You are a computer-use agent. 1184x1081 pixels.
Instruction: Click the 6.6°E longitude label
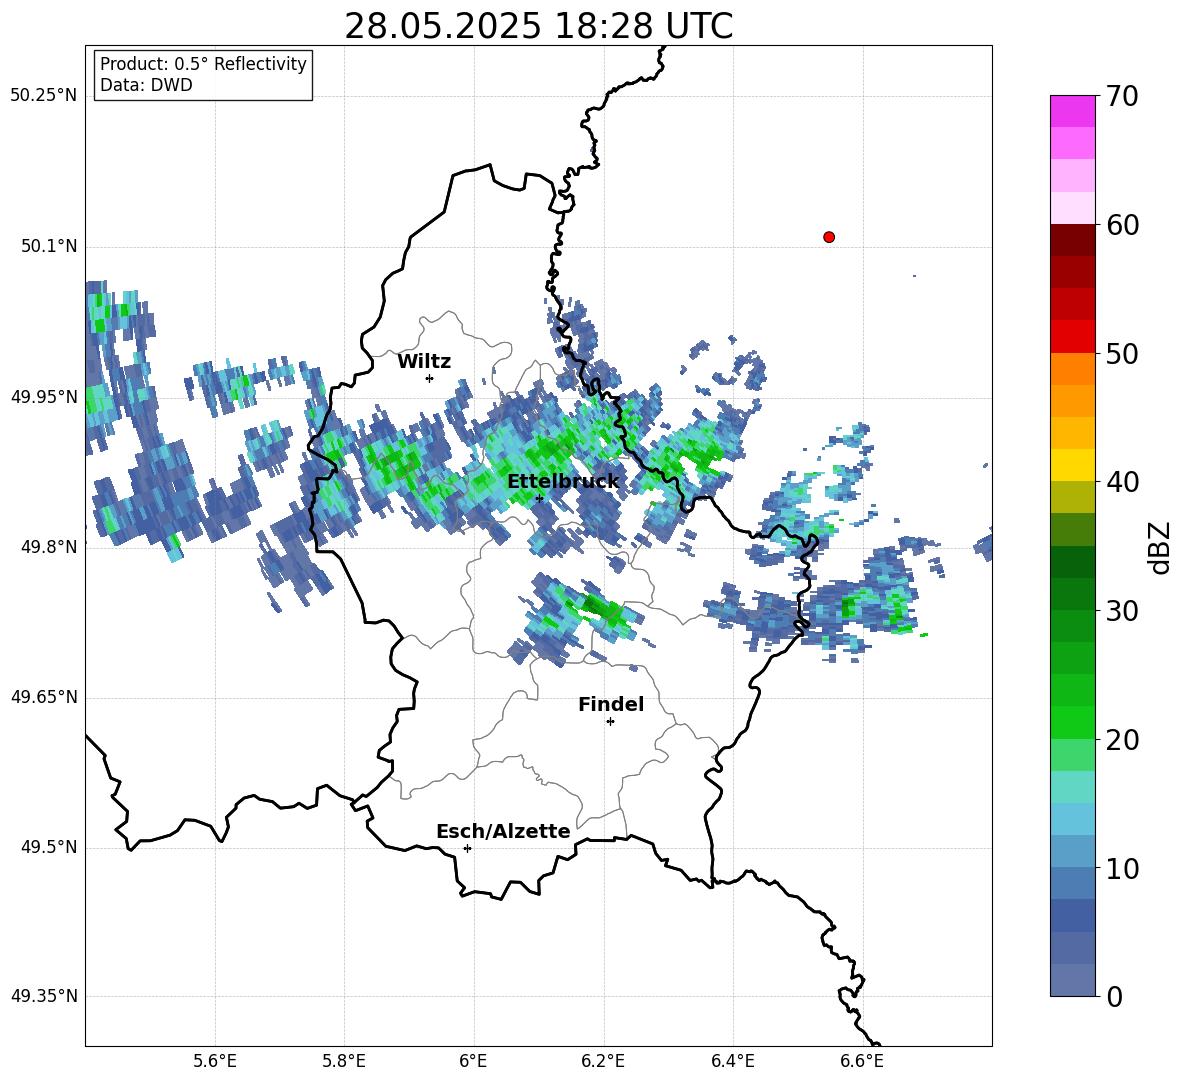point(862,1061)
